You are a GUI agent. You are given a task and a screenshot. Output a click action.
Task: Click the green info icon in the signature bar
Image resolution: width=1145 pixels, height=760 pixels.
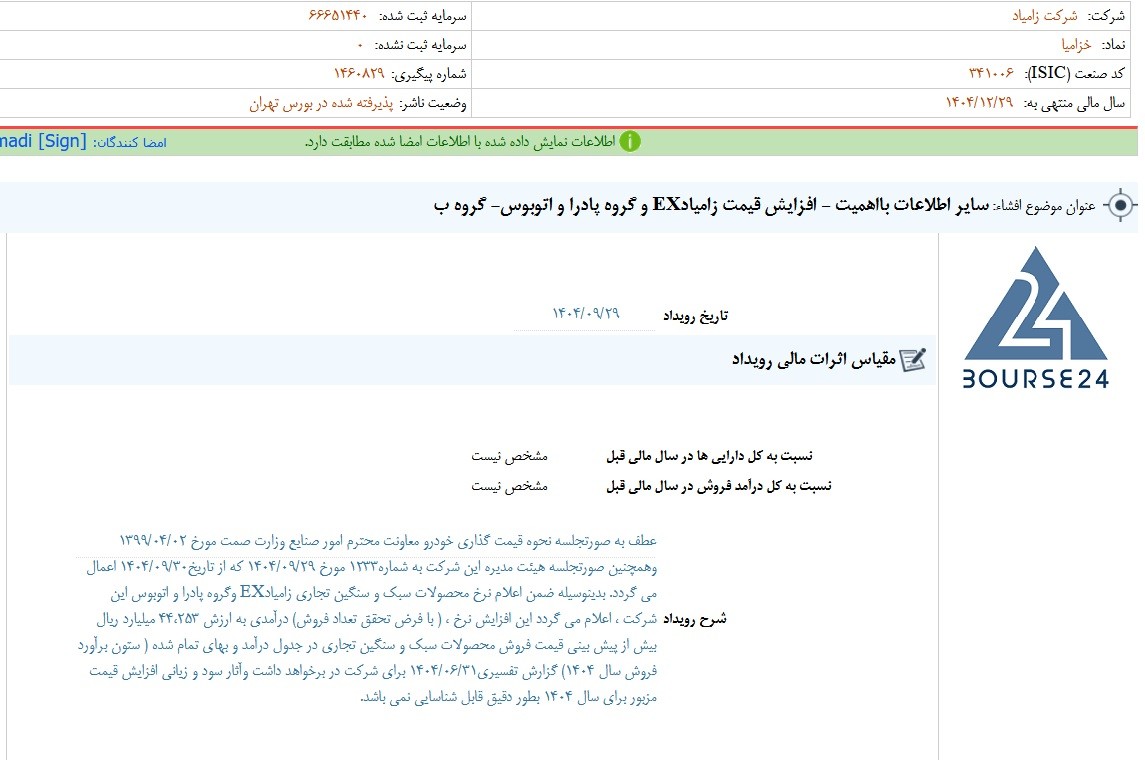629,142
